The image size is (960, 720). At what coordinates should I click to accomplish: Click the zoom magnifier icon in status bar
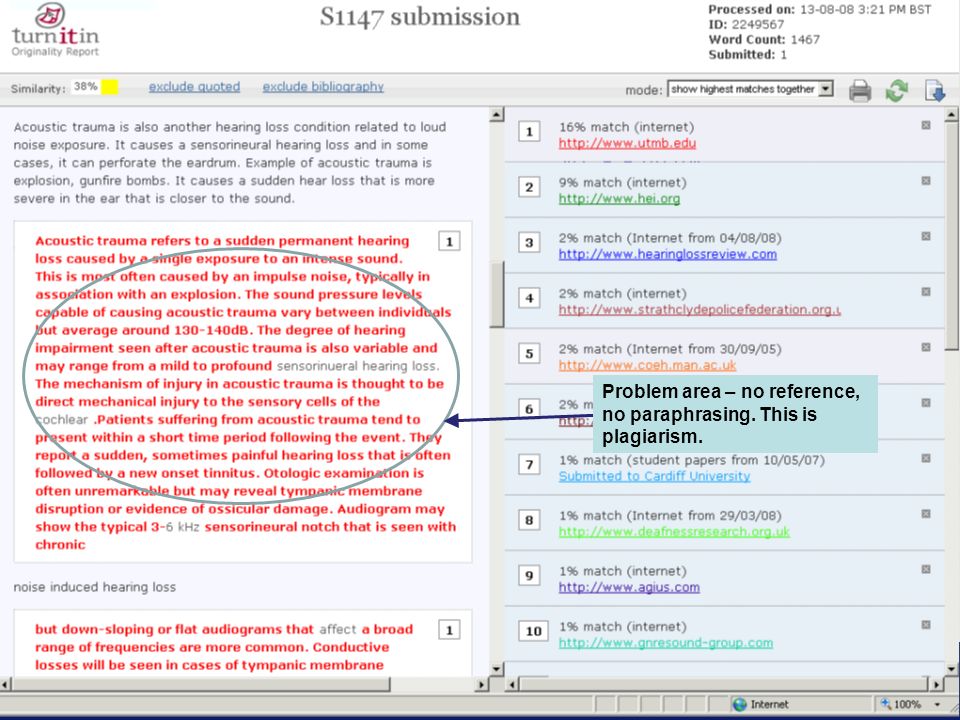click(x=886, y=704)
